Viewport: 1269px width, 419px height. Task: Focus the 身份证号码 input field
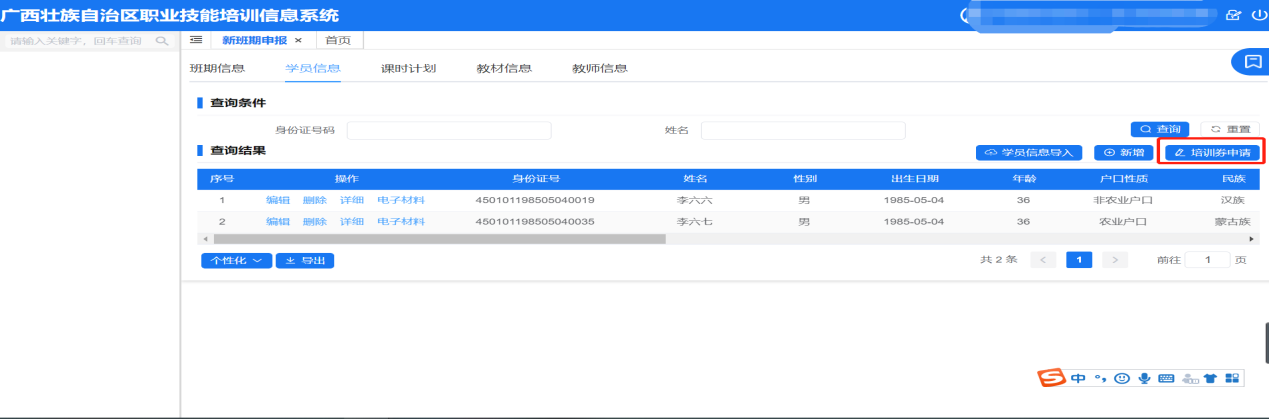click(449, 130)
